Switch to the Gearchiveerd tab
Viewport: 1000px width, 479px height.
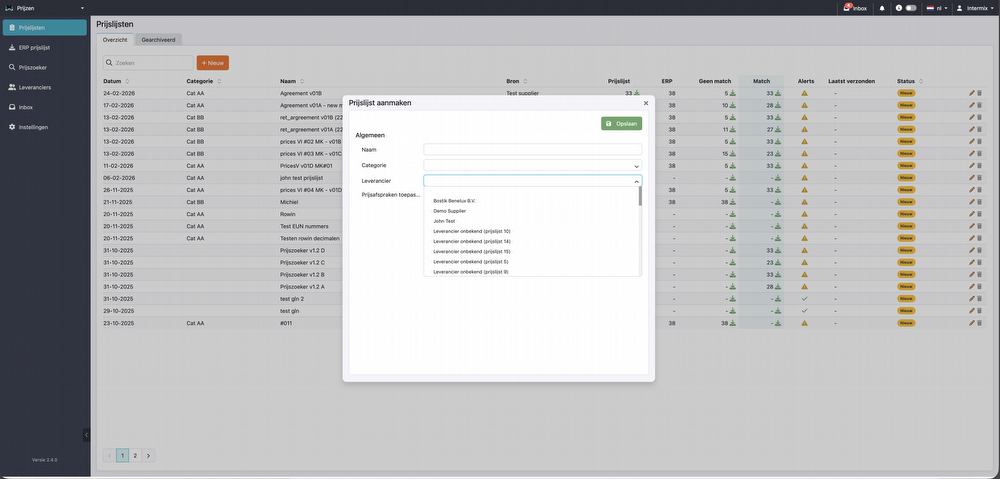tap(158, 40)
